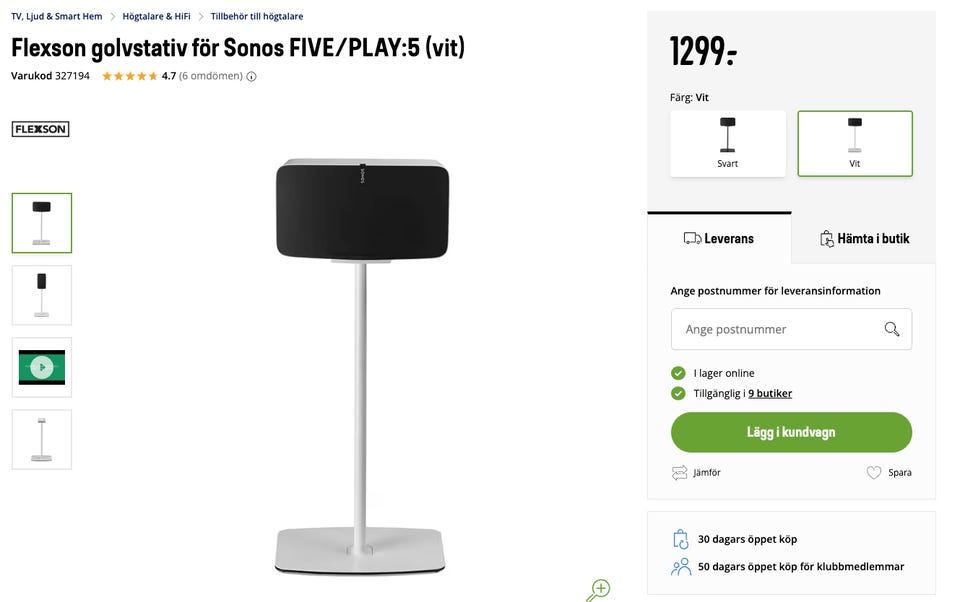Click the Lägg i kundvagn button
The width and height of the screenshot is (960, 602).
pyautogui.click(x=791, y=432)
